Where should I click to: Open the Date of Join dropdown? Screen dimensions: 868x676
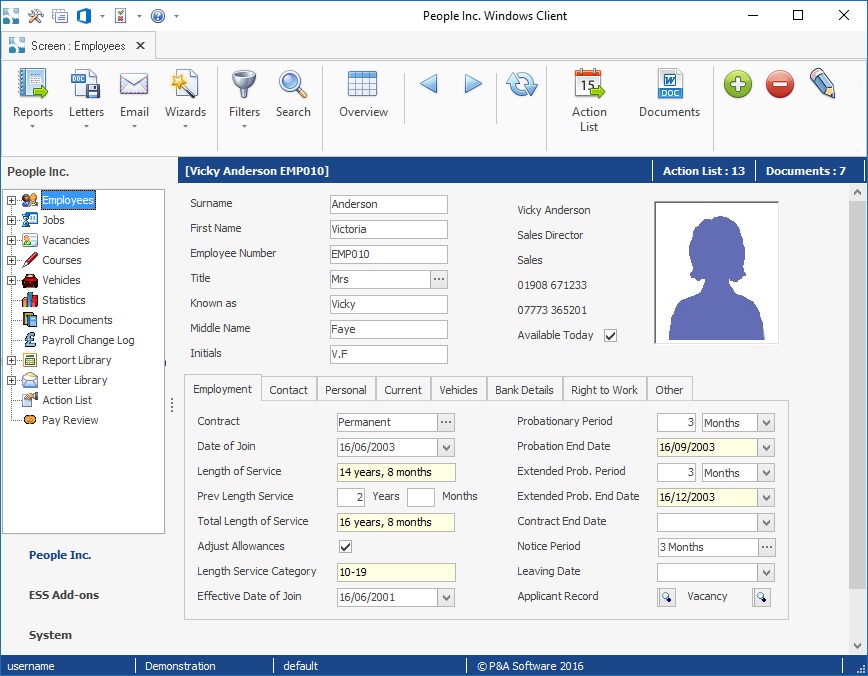[446, 447]
